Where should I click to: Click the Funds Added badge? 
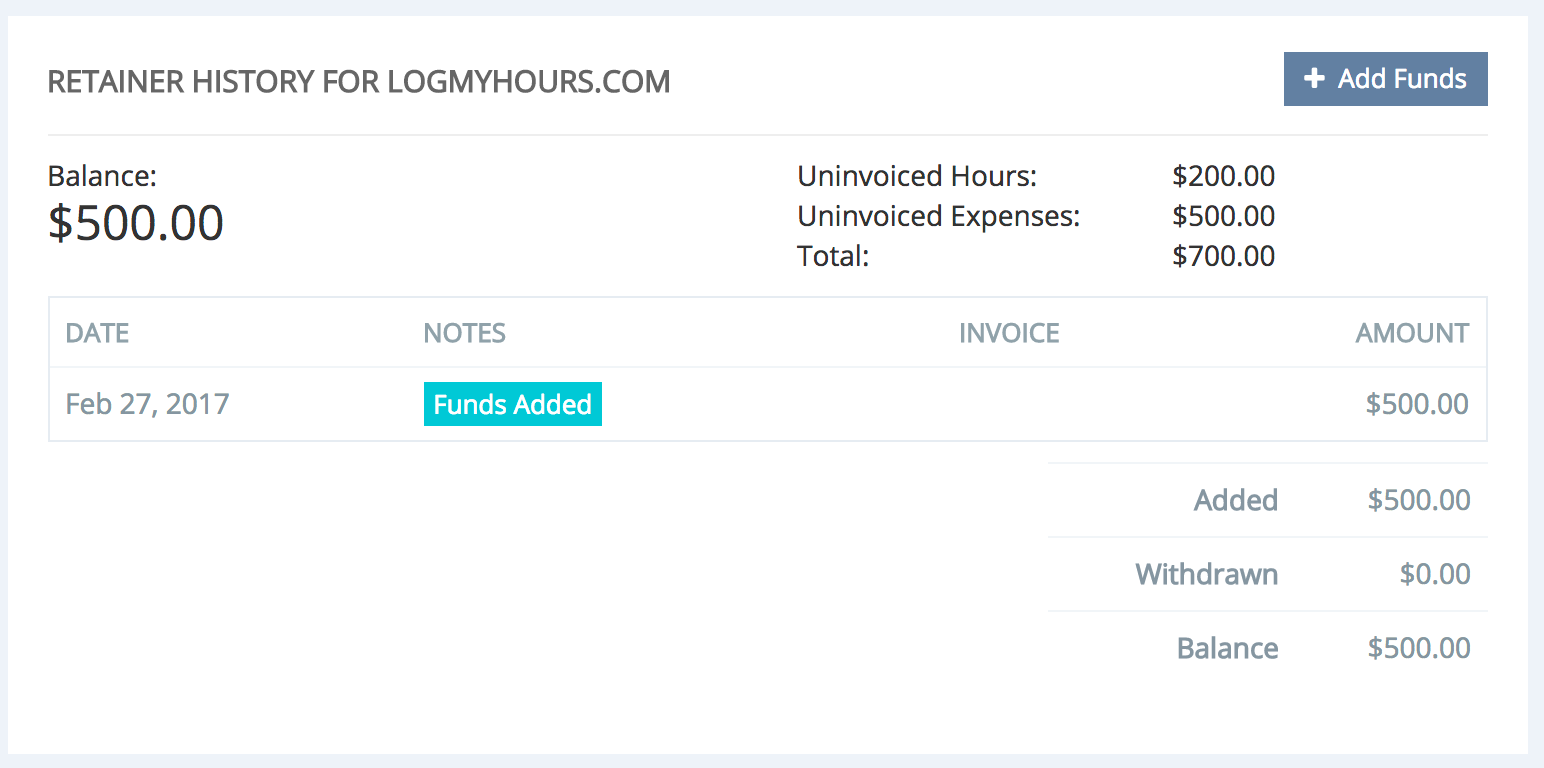point(512,404)
